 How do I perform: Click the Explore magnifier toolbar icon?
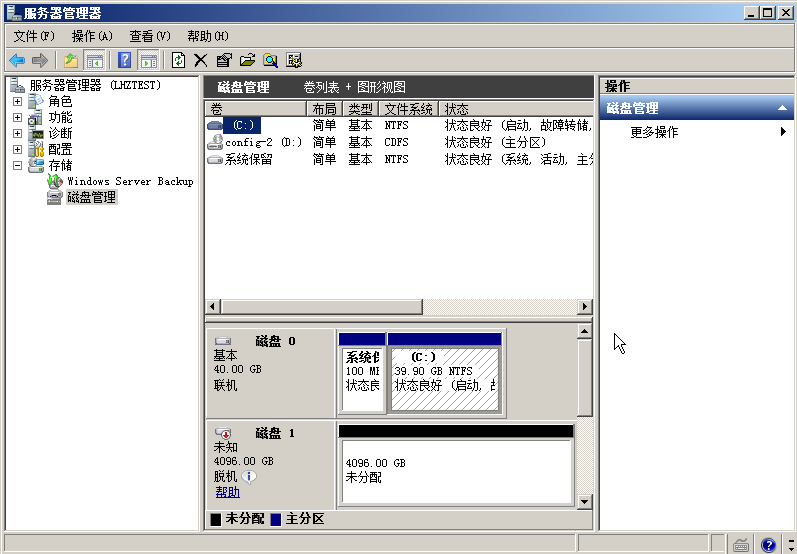(x=270, y=60)
